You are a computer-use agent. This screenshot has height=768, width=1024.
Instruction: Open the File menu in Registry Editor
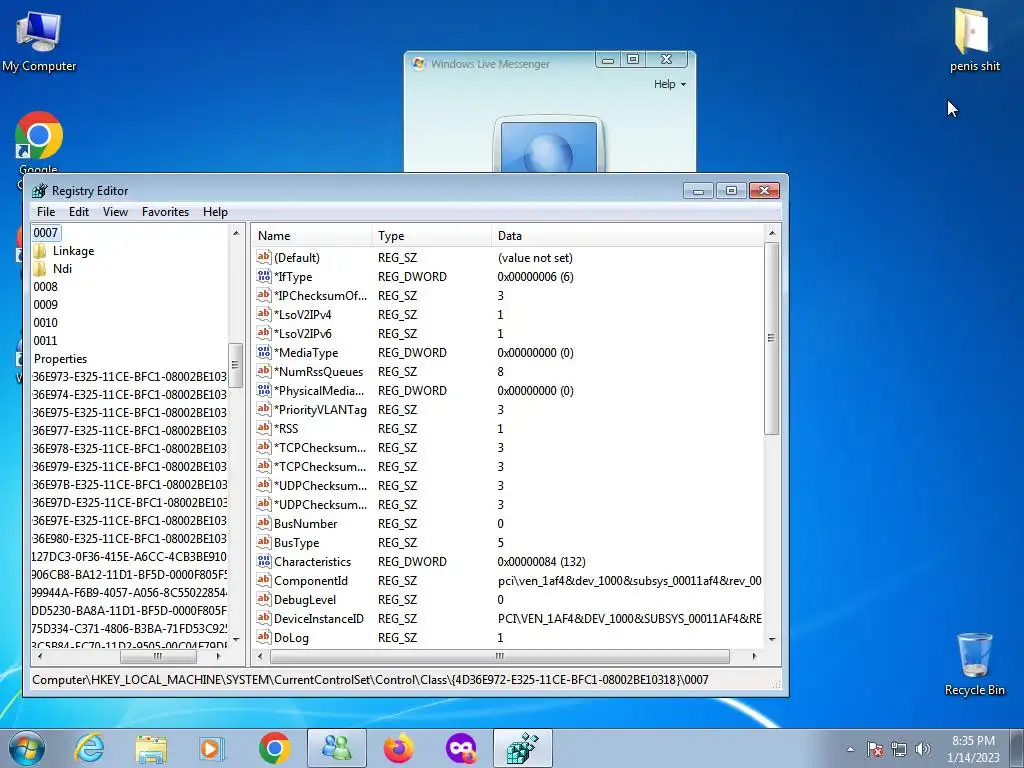(46, 212)
